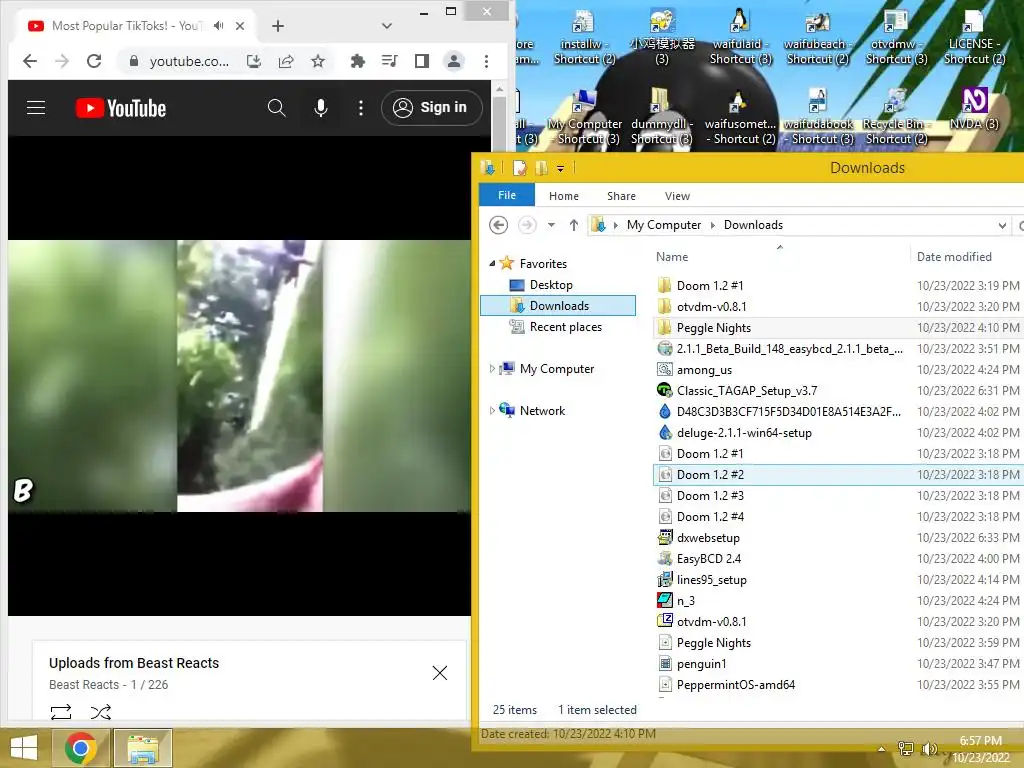Mute the tab using the speaker icon
Image resolution: width=1024 pixels, height=768 pixels.
219,25
